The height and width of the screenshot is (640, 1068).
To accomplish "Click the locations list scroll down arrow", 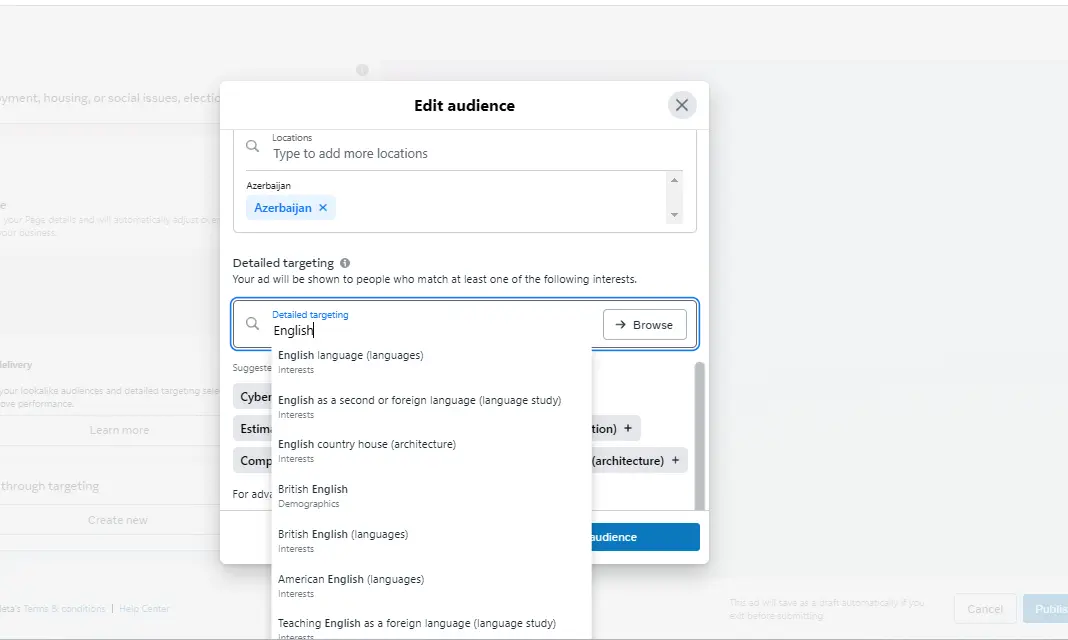I will (674, 215).
